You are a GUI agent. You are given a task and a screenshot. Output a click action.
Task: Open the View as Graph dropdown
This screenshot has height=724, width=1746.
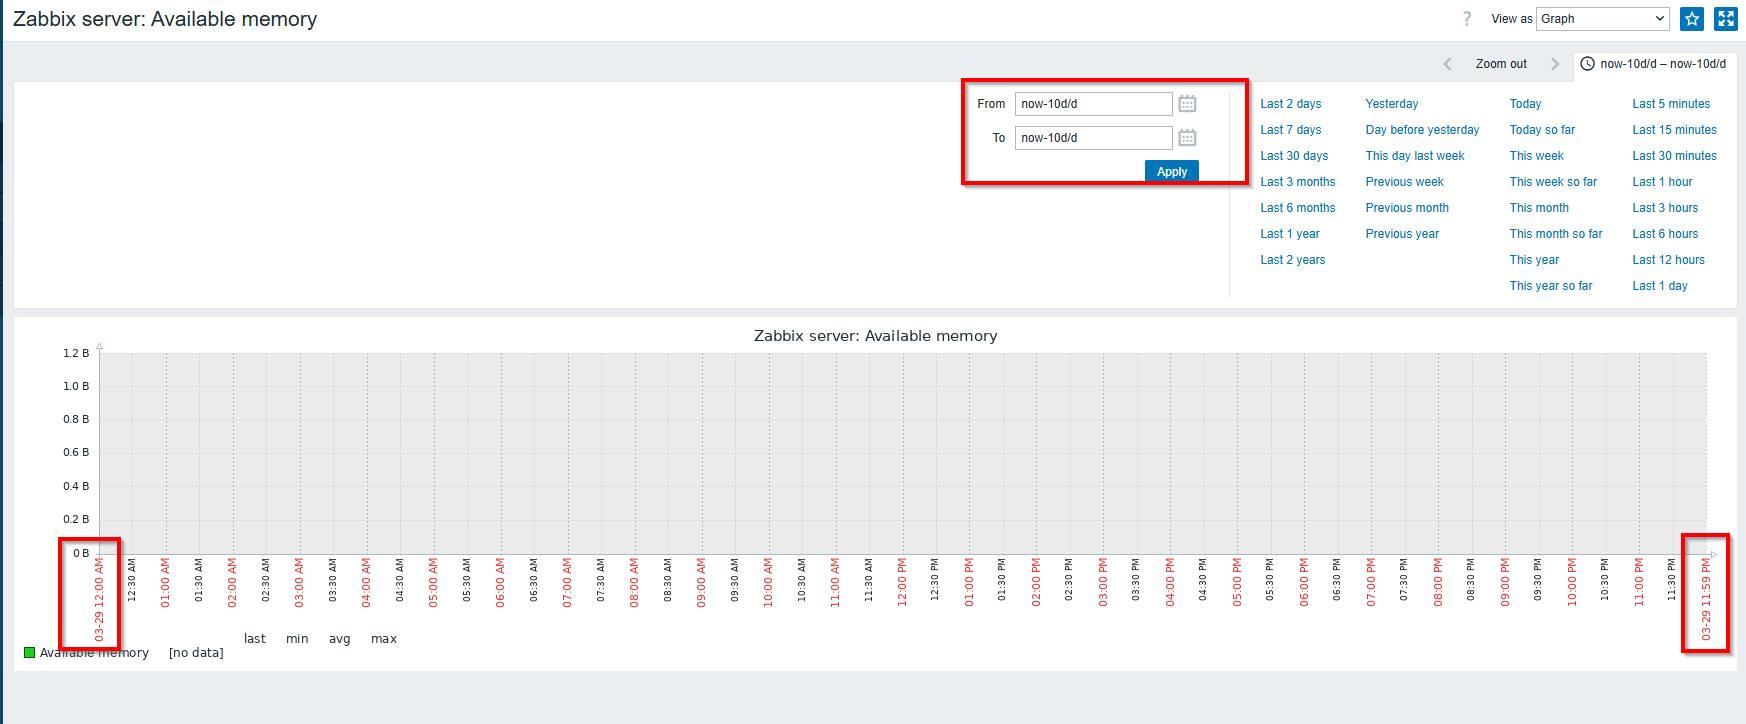click(x=1604, y=19)
